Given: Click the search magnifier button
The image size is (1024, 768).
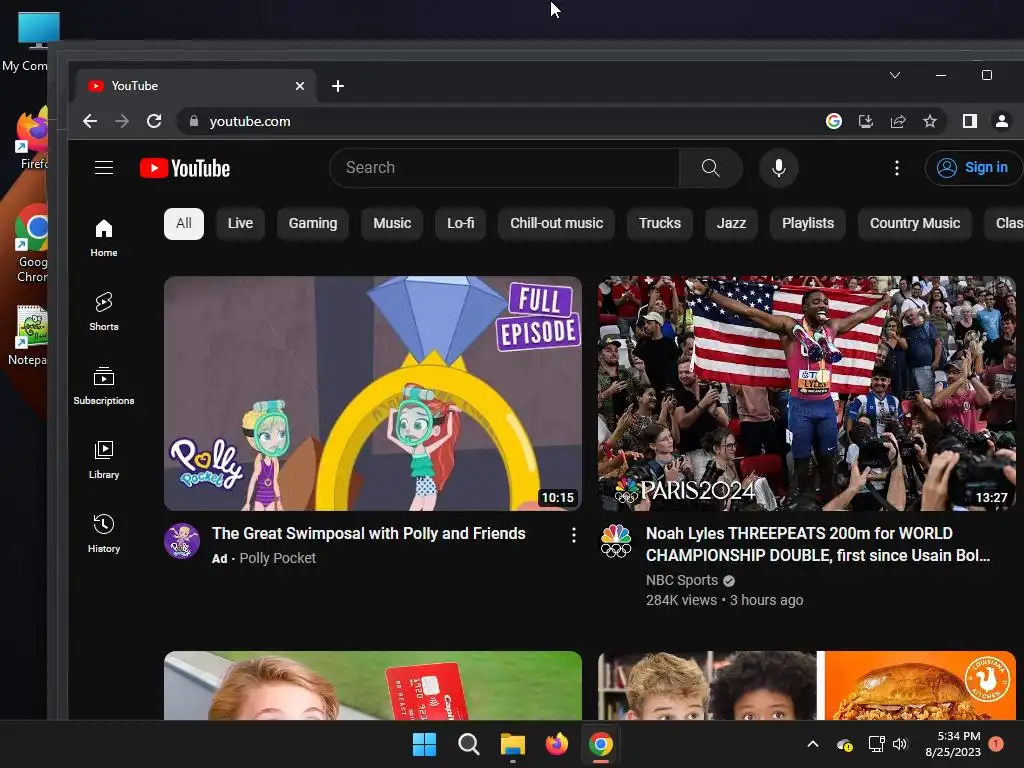Looking at the screenshot, I should (710, 168).
